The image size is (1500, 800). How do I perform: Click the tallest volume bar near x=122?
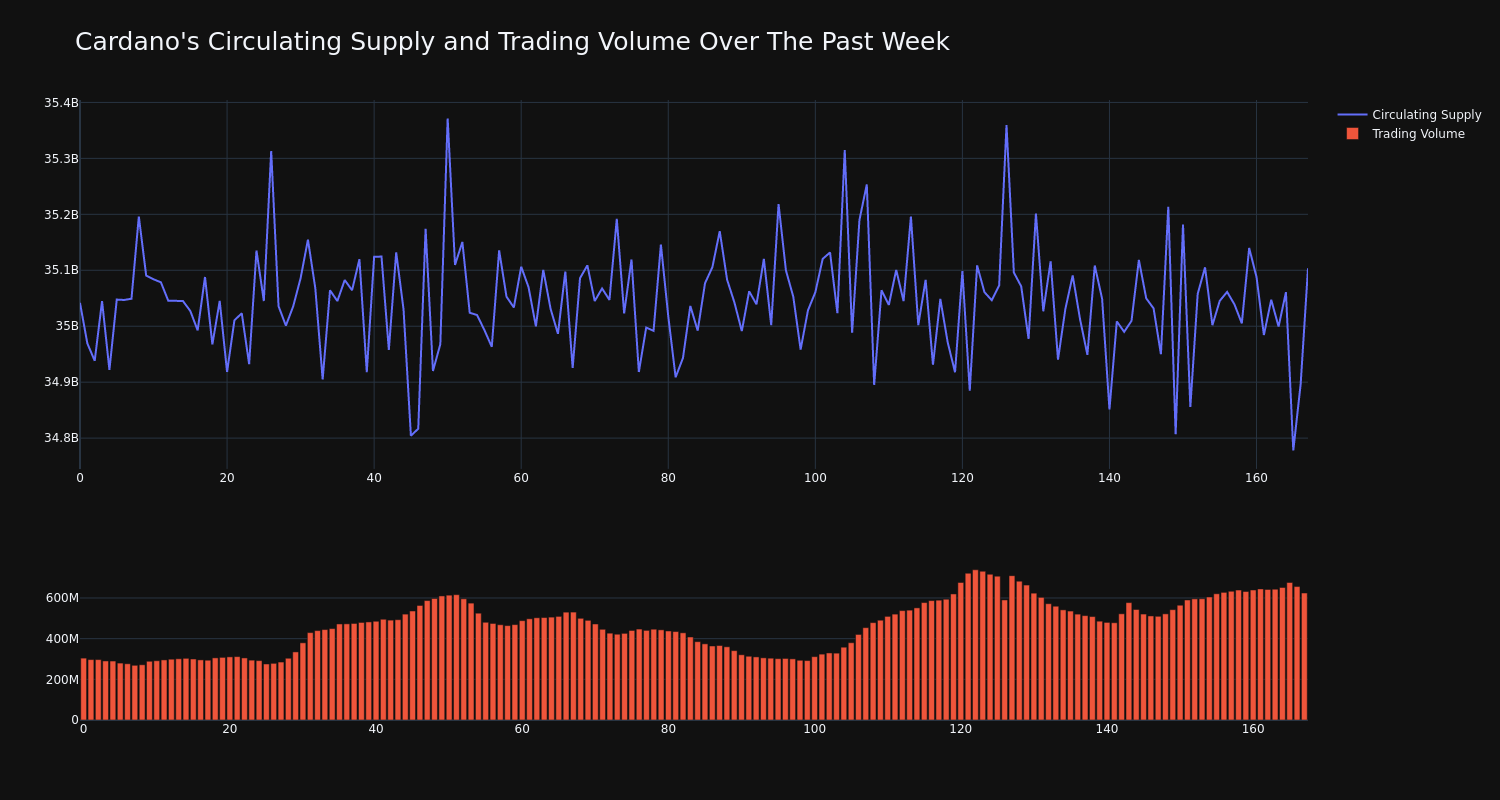(x=975, y=645)
